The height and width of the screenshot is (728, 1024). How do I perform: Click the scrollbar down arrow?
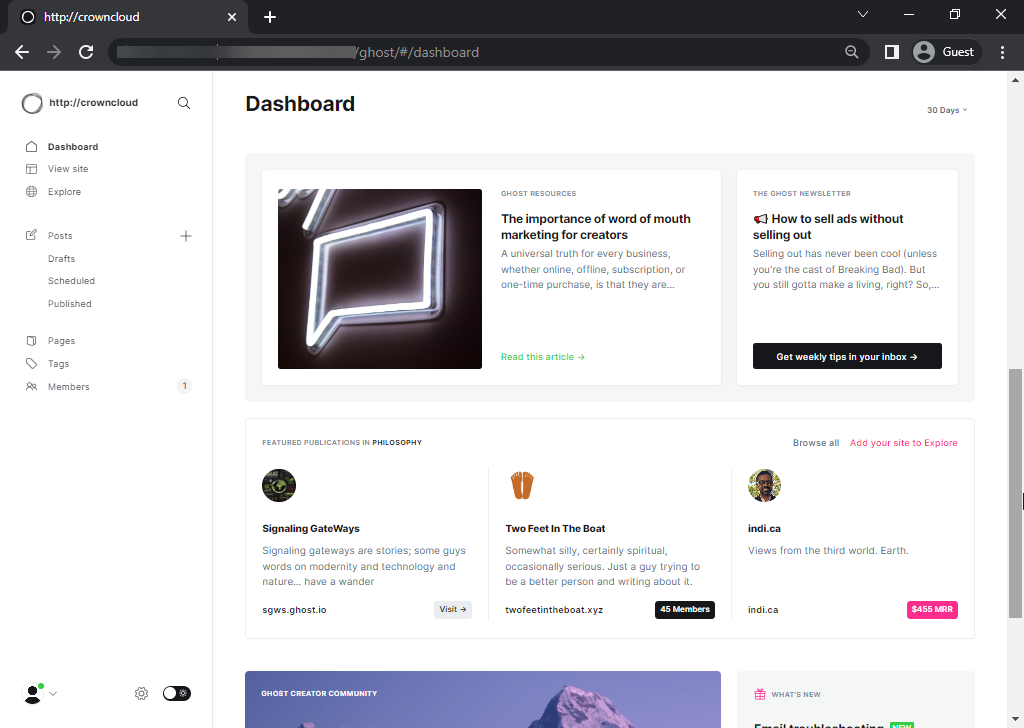(1015, 720)
